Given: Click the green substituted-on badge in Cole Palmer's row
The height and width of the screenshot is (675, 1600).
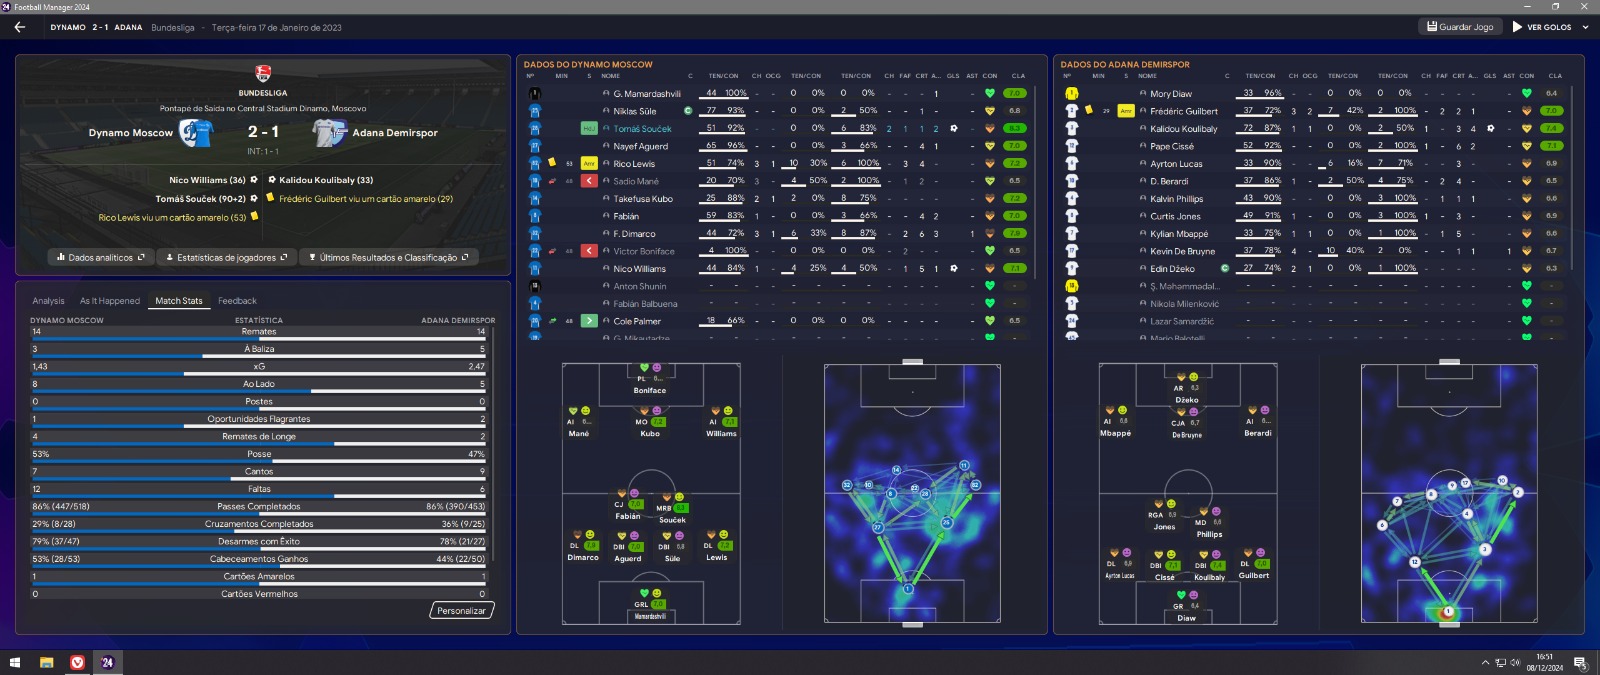Looking at the screenshot, I should click(x=589, y=321).
